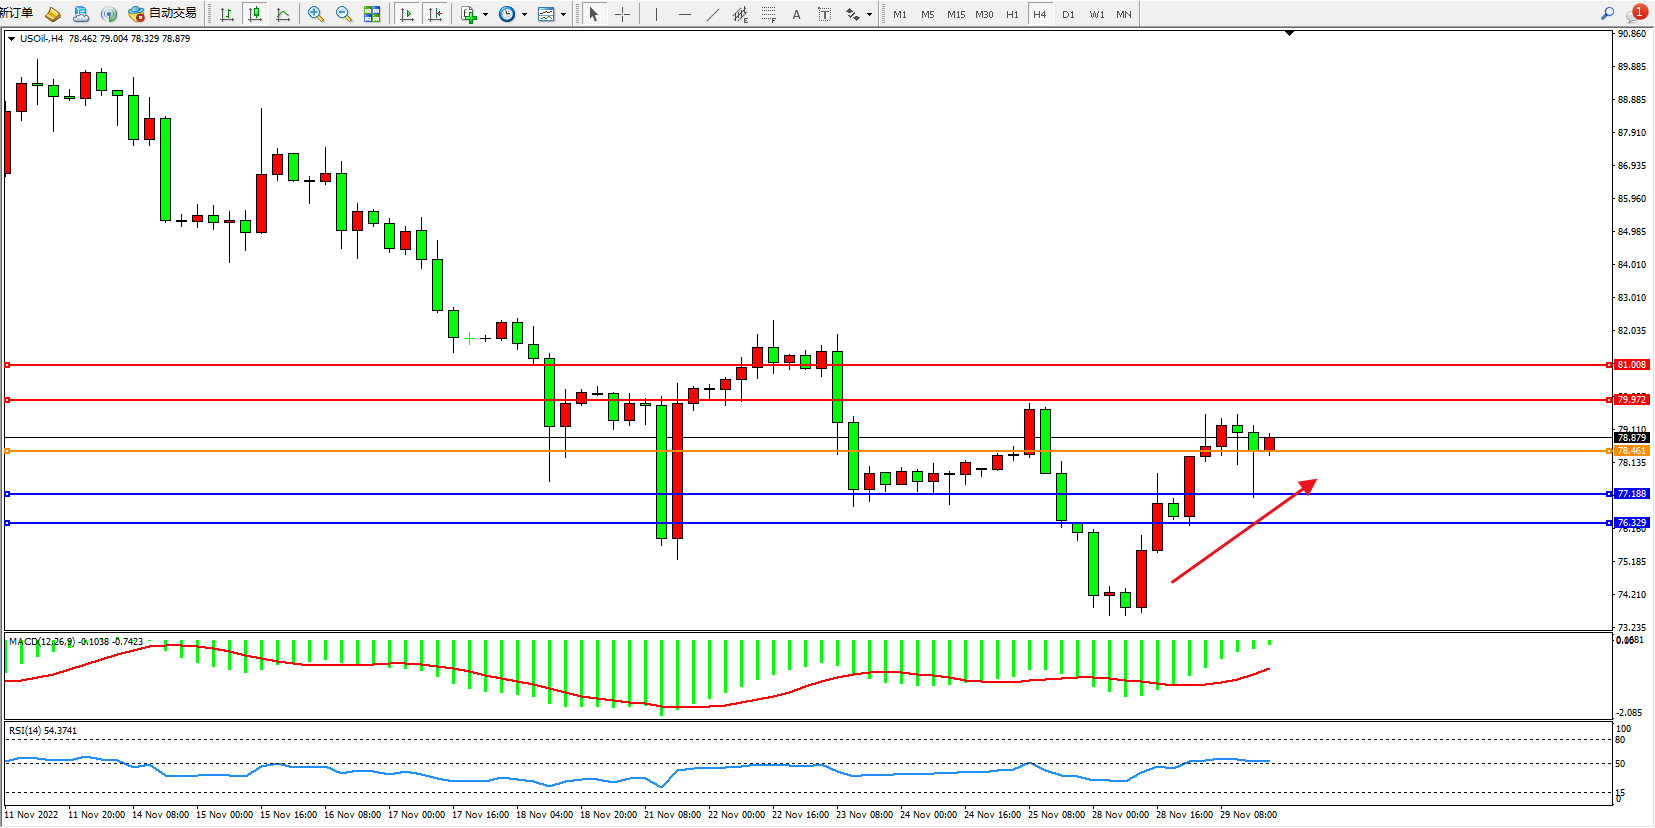1655x828 pixels.
Task: Click the chart shift triangle marker at top
Action: click(x=1289, y=33)
